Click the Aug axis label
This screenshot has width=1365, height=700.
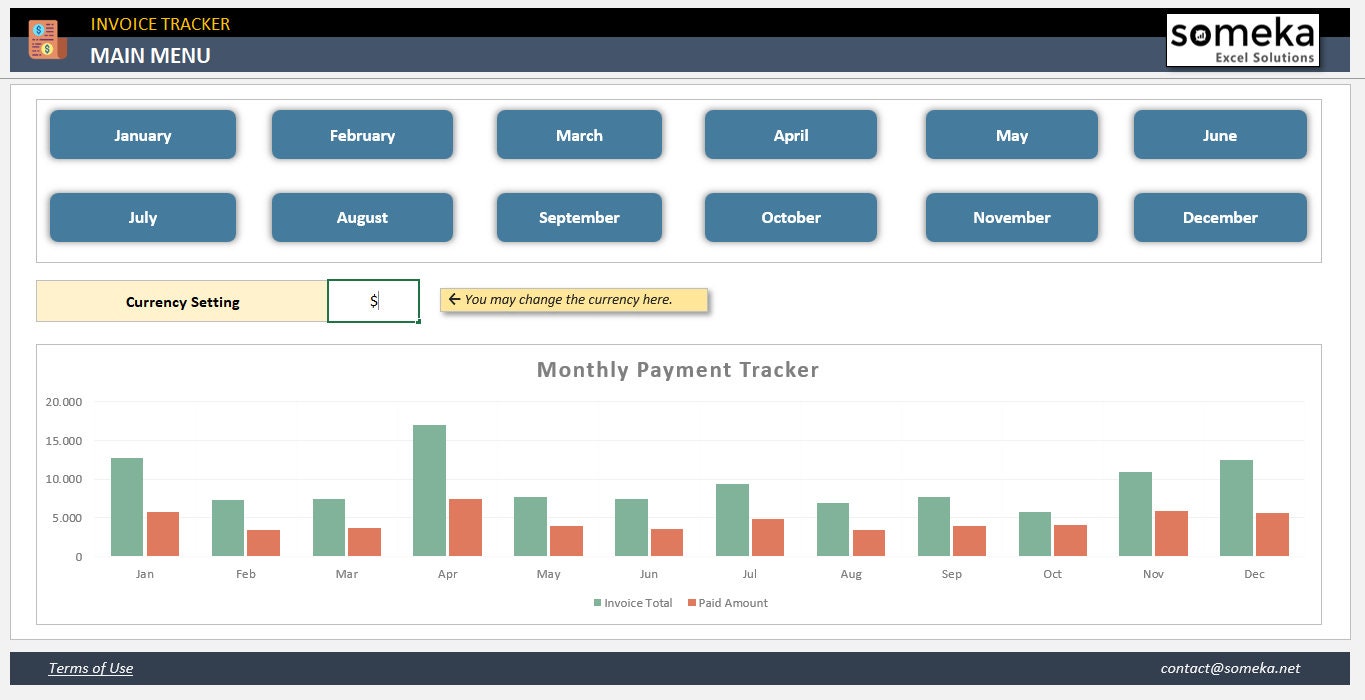click(851, 574)
